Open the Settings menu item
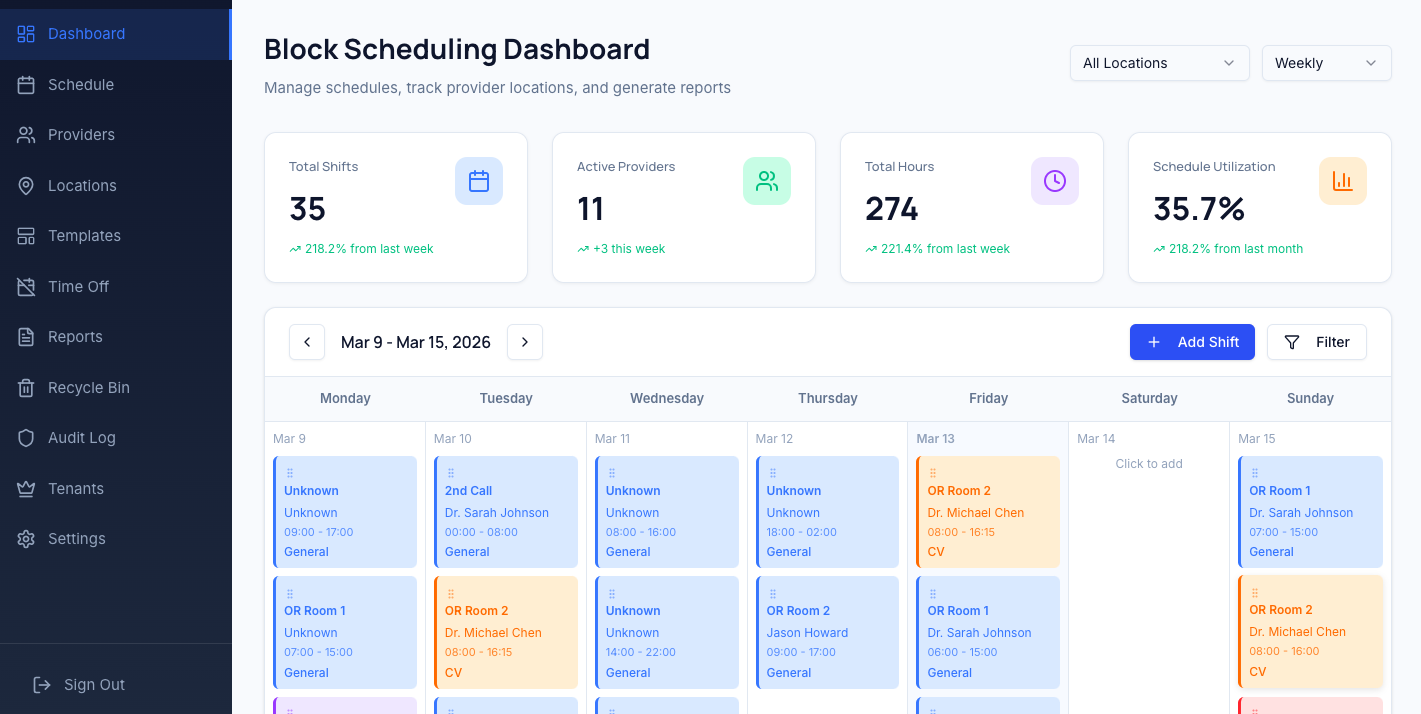The height and width of the screenshot is (714, 1421). (x=116, y=539)
